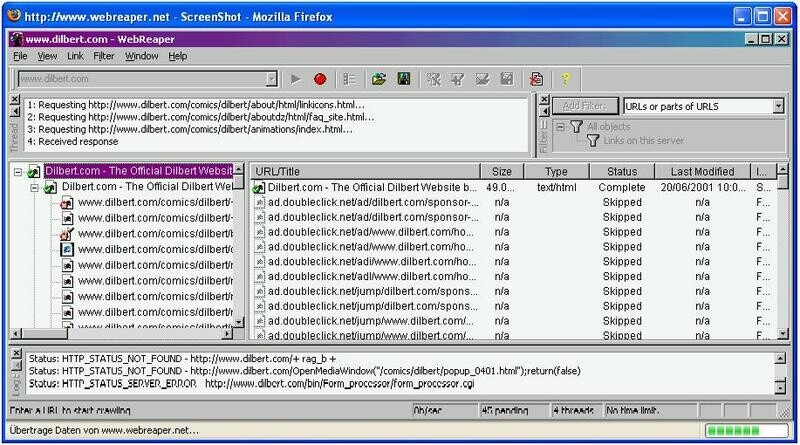The width and height of the screenshot is (800, 445).
Task: Click the URL list scroll down arrow
Action: 783,334
